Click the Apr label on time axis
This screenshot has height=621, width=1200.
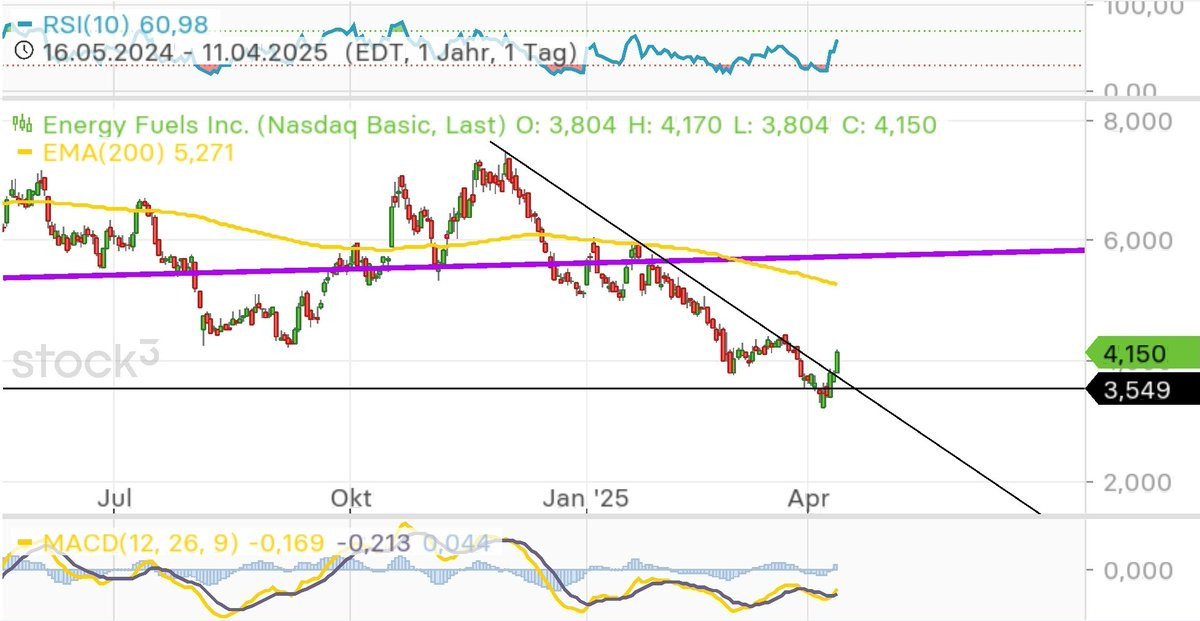(807, 497)
